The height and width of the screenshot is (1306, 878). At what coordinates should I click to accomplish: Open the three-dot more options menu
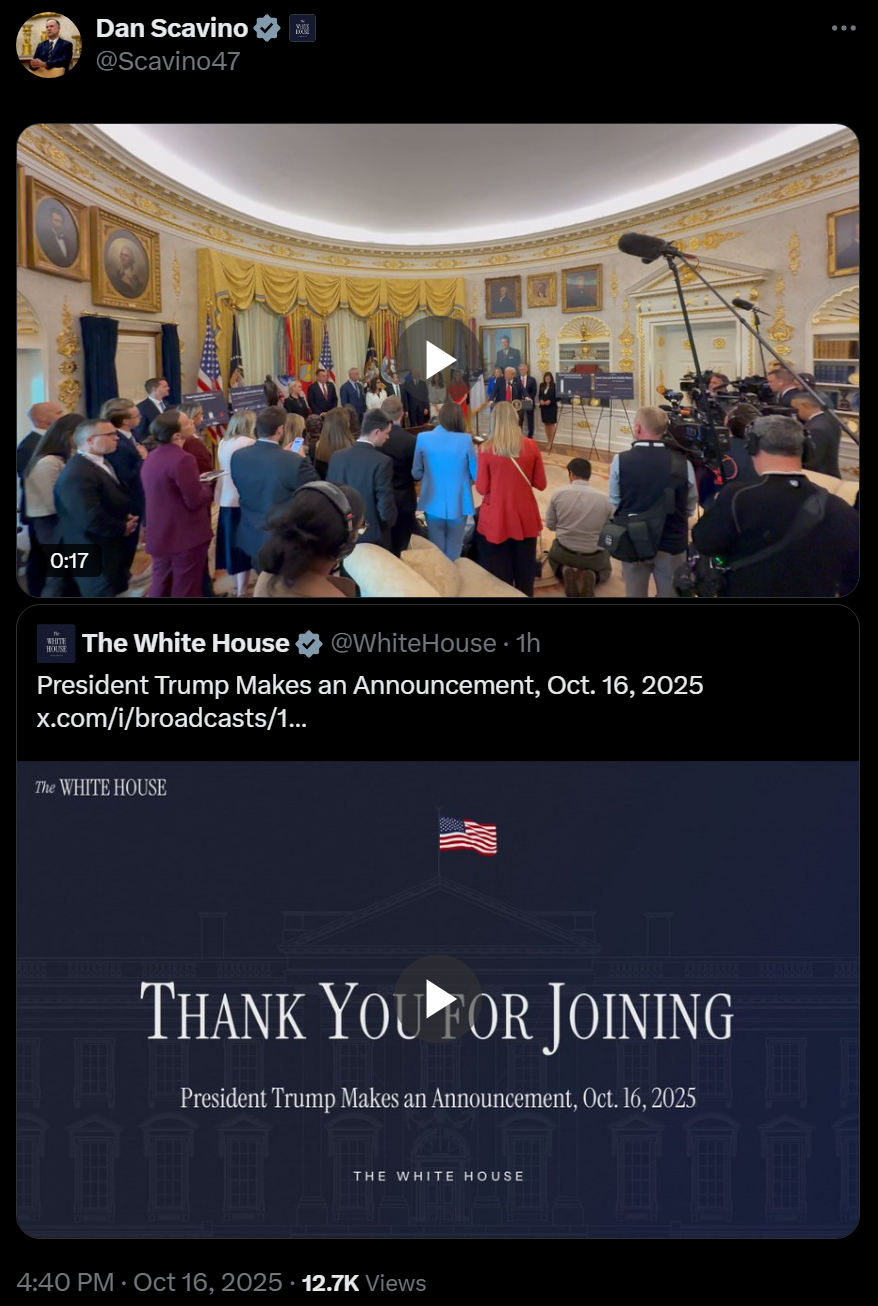pos(844,28)
